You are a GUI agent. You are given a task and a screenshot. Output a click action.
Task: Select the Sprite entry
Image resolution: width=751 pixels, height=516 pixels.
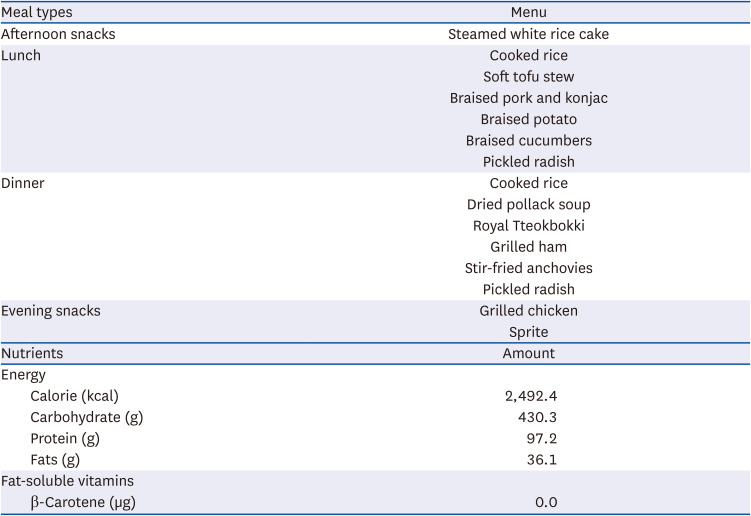(528, 332)
